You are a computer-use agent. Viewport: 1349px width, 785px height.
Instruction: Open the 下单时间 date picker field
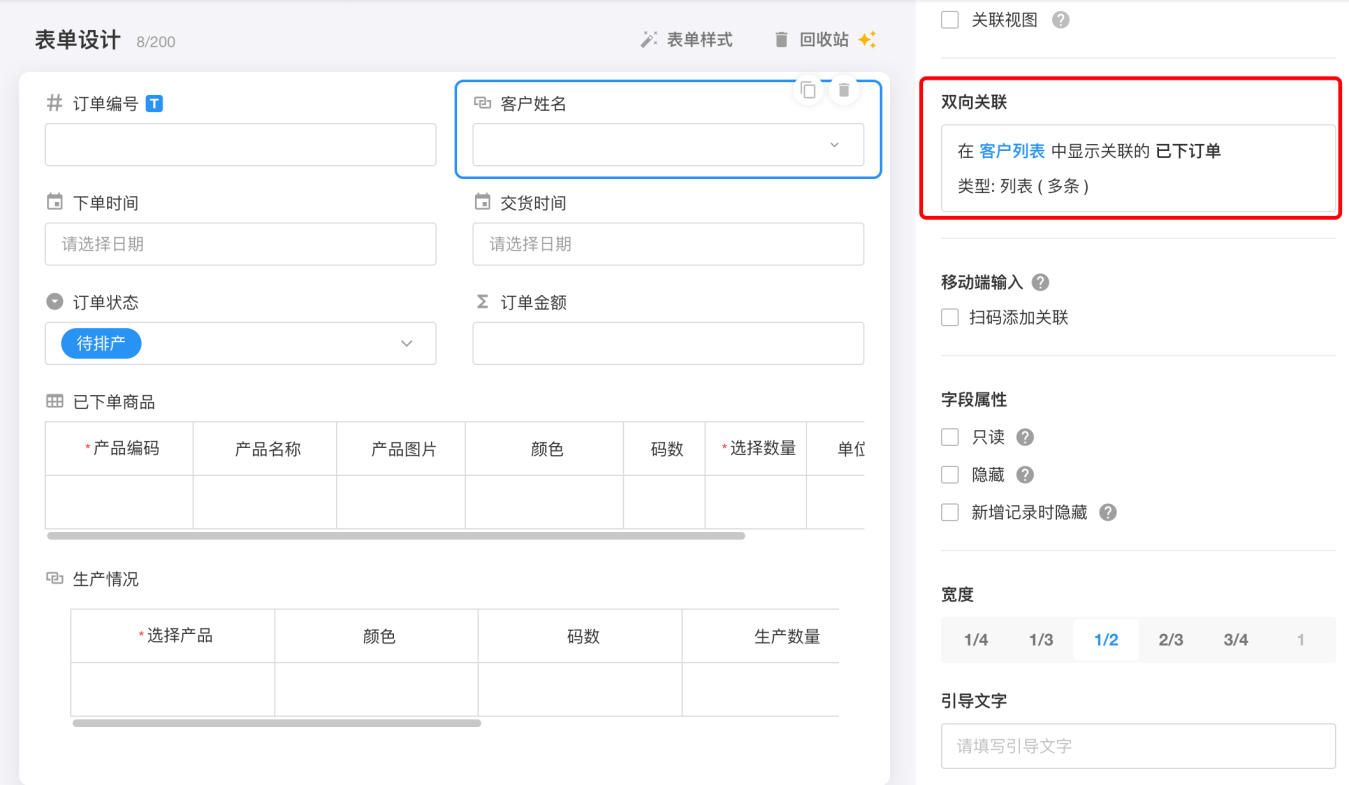coord(240,244)
